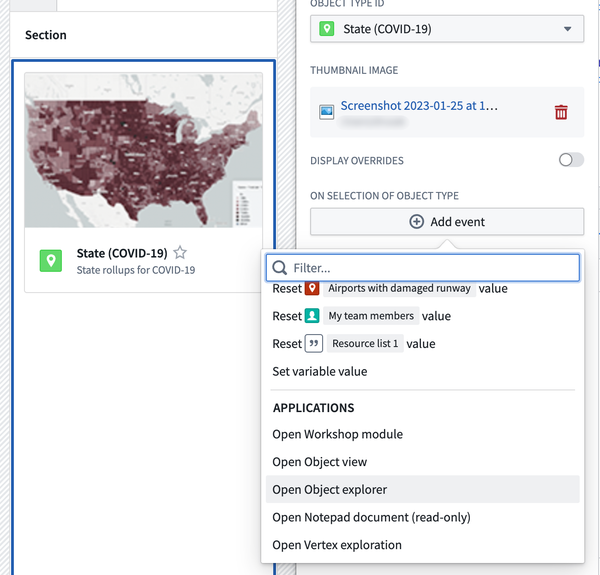Click the Add event button
Screen dimensions: 600x575
[x=447, y=222]
